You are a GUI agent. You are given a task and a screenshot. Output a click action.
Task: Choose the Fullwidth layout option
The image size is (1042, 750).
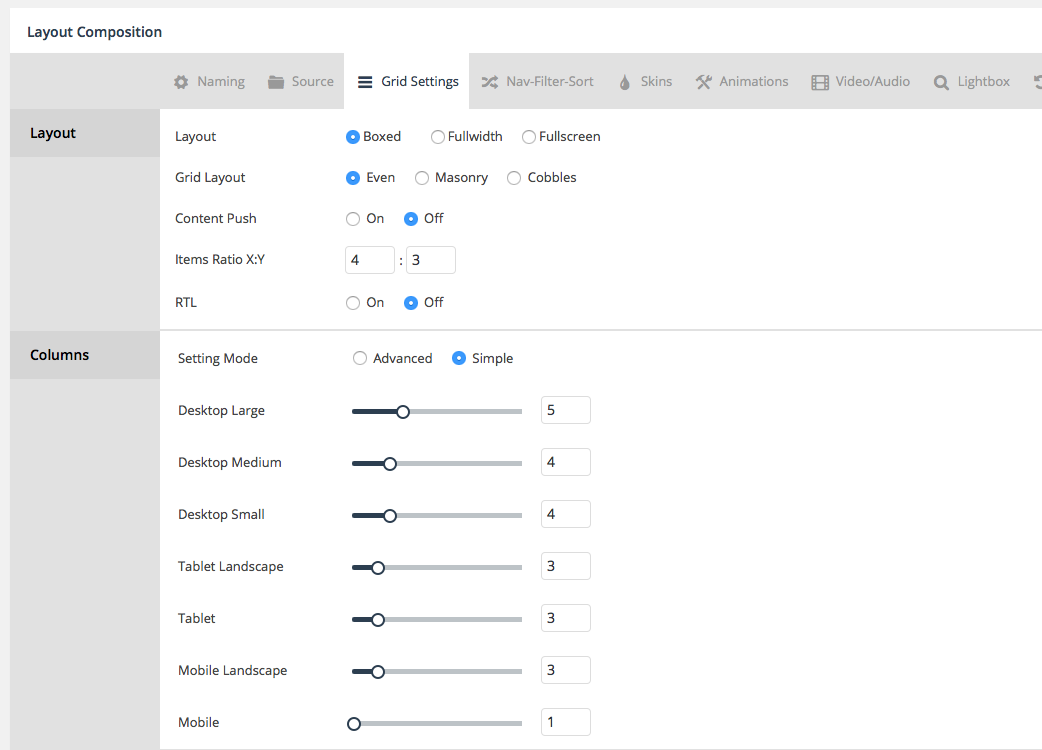(x=437, y=137)
